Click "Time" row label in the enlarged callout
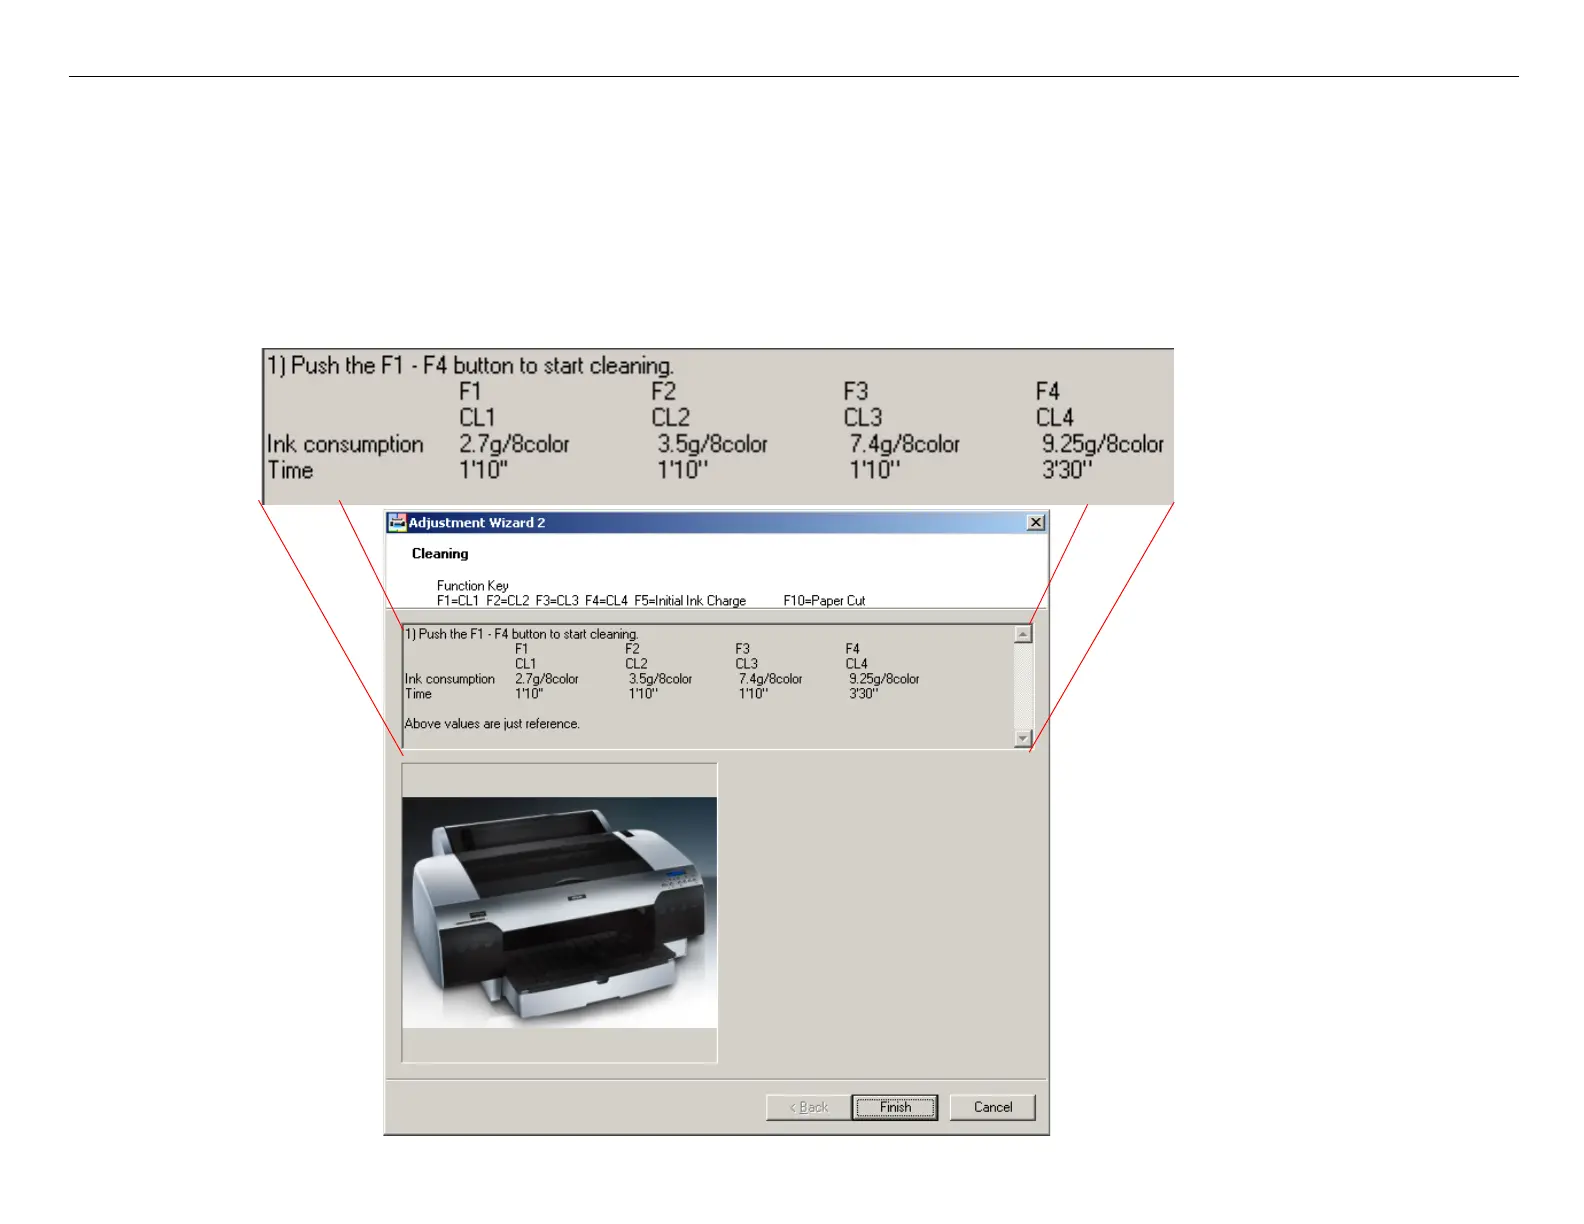 coord(290,470)
